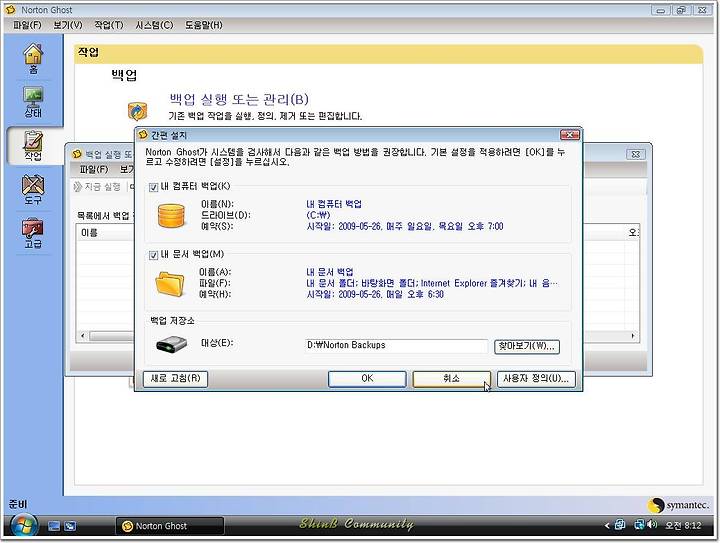Click the Norton Ghost title bar icon
This screenshot has width=720, height=543.
(11, 9)
